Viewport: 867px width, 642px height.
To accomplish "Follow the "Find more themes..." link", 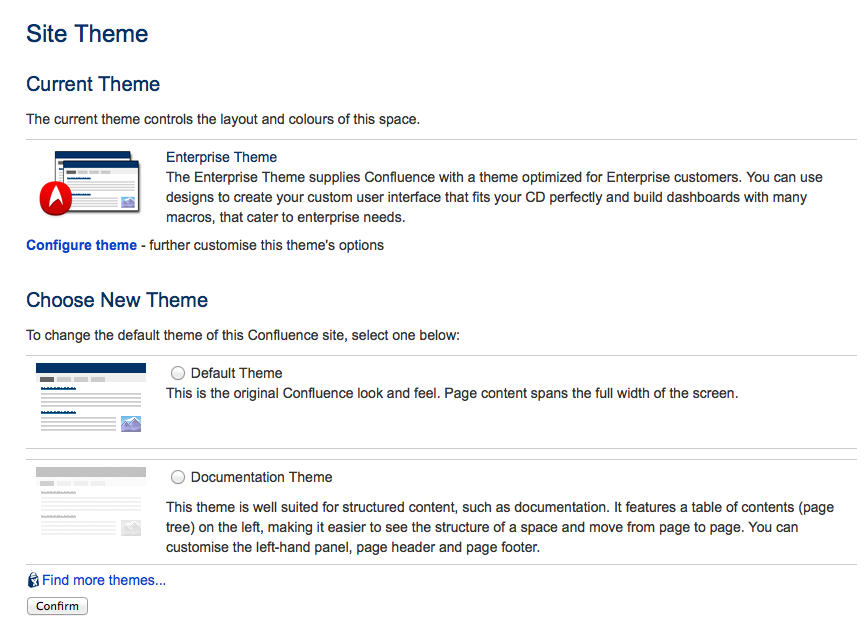I will pyautogui.click(x=105, y=580).
